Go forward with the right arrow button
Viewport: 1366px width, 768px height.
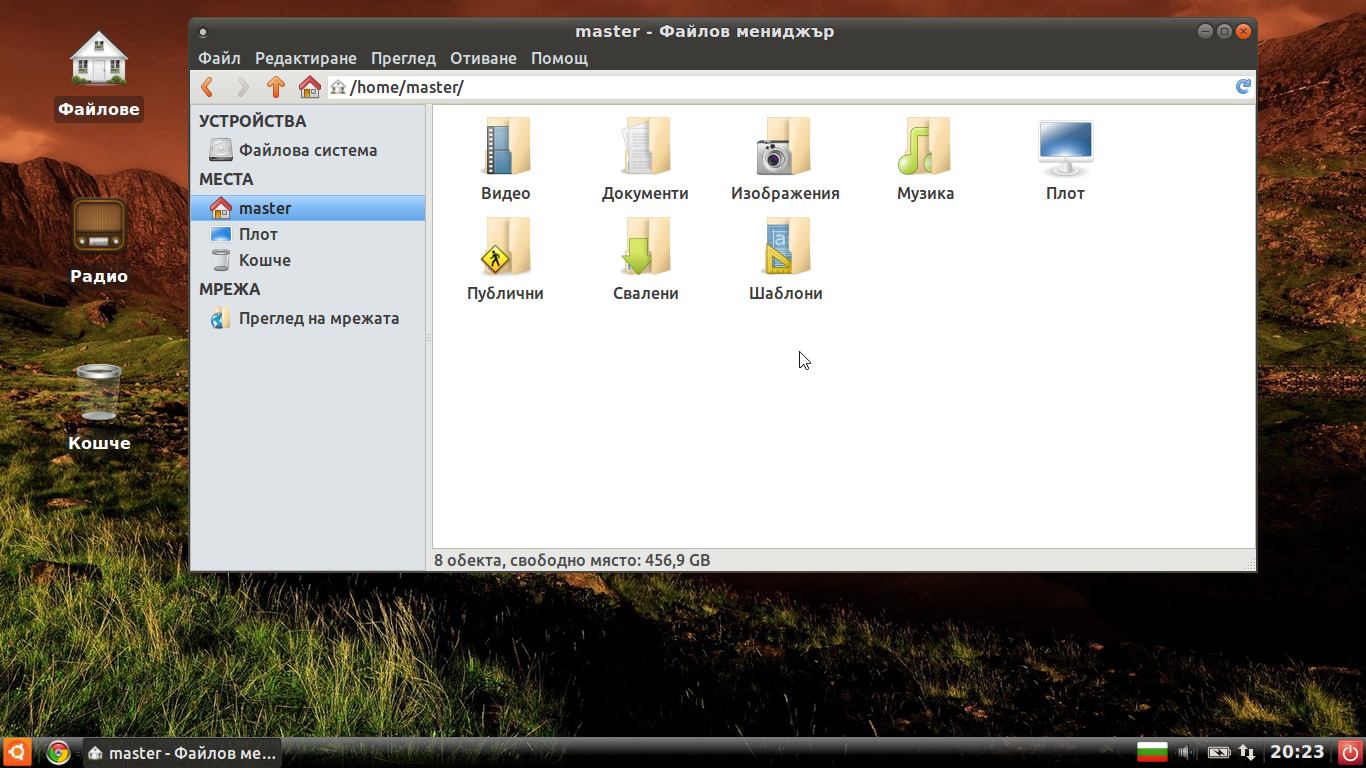point(242,87)
